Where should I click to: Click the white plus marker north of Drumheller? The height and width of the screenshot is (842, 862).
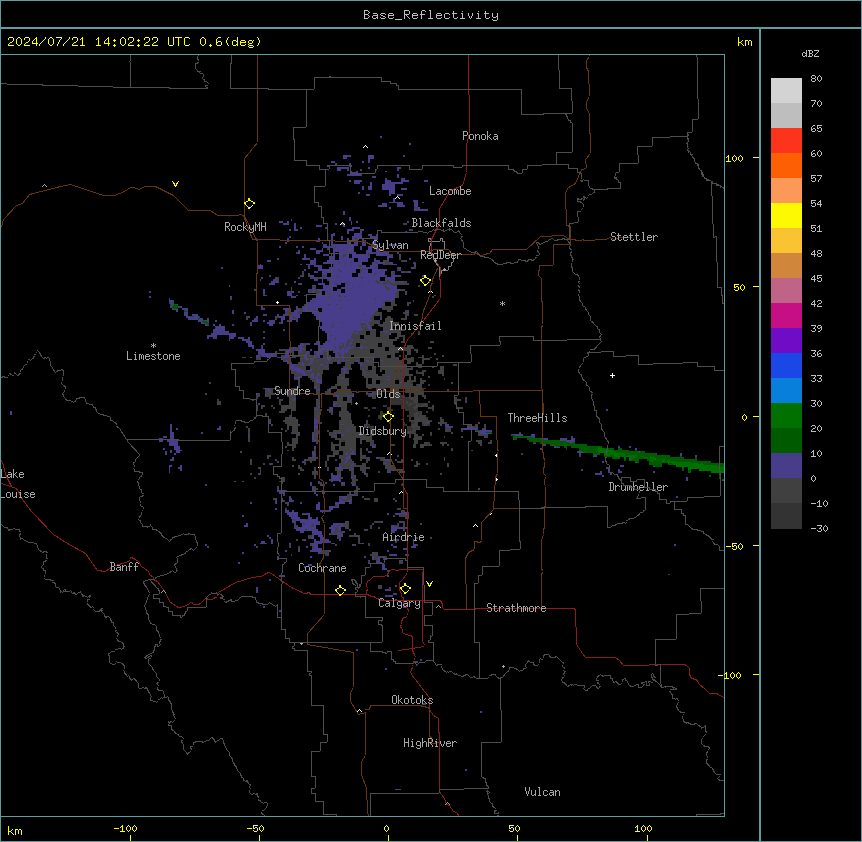point(612,375)
